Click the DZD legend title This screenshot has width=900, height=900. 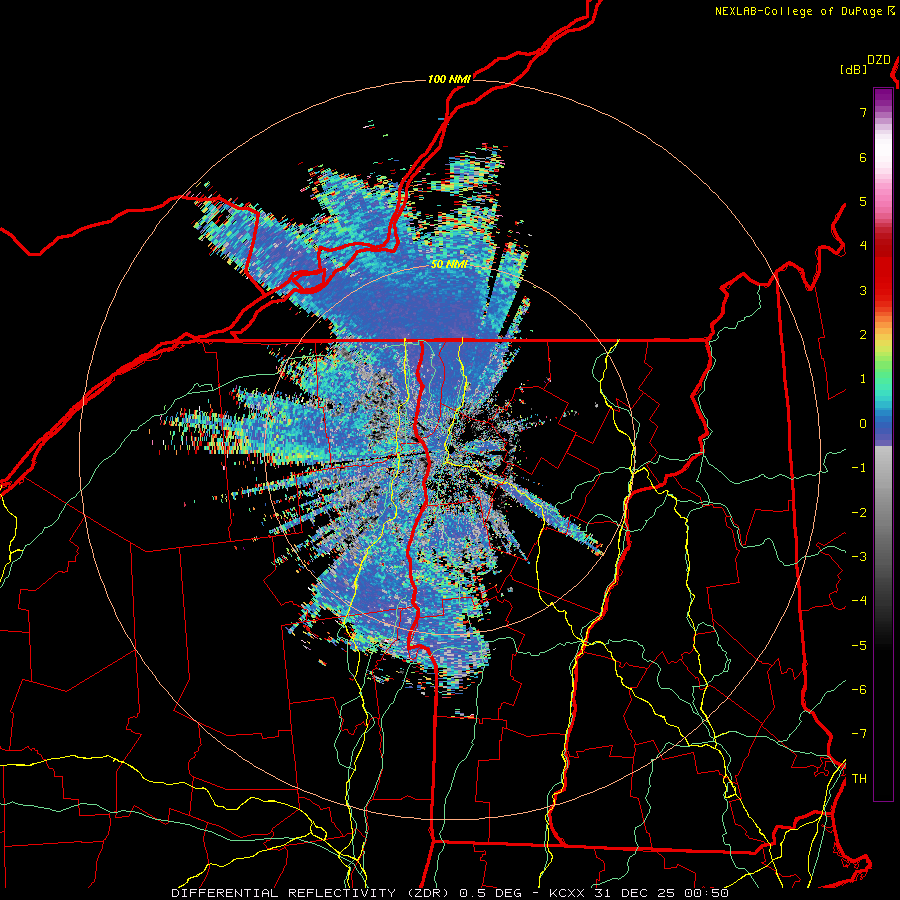coord(879,60)
